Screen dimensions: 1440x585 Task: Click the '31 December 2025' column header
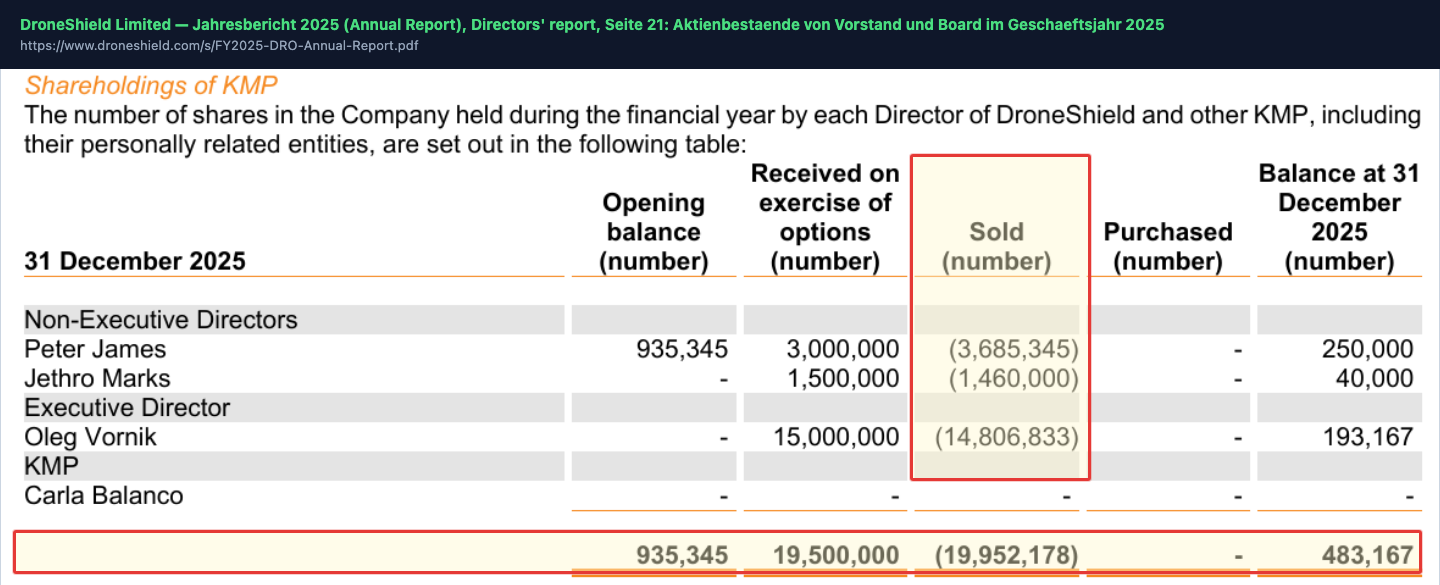135,262
